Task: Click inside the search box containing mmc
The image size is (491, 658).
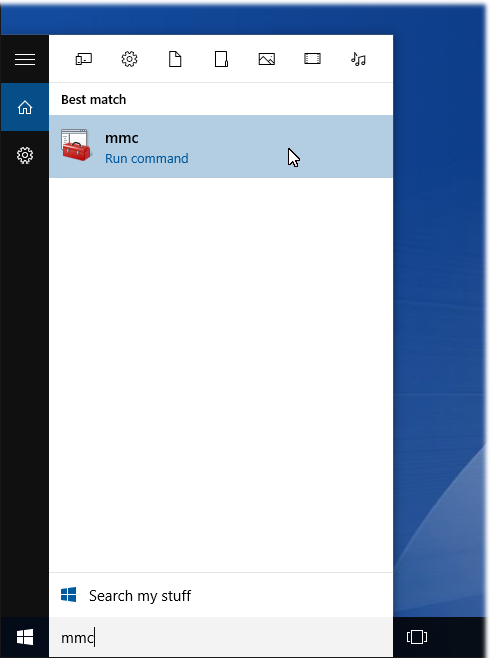Action: pos(221,637)
